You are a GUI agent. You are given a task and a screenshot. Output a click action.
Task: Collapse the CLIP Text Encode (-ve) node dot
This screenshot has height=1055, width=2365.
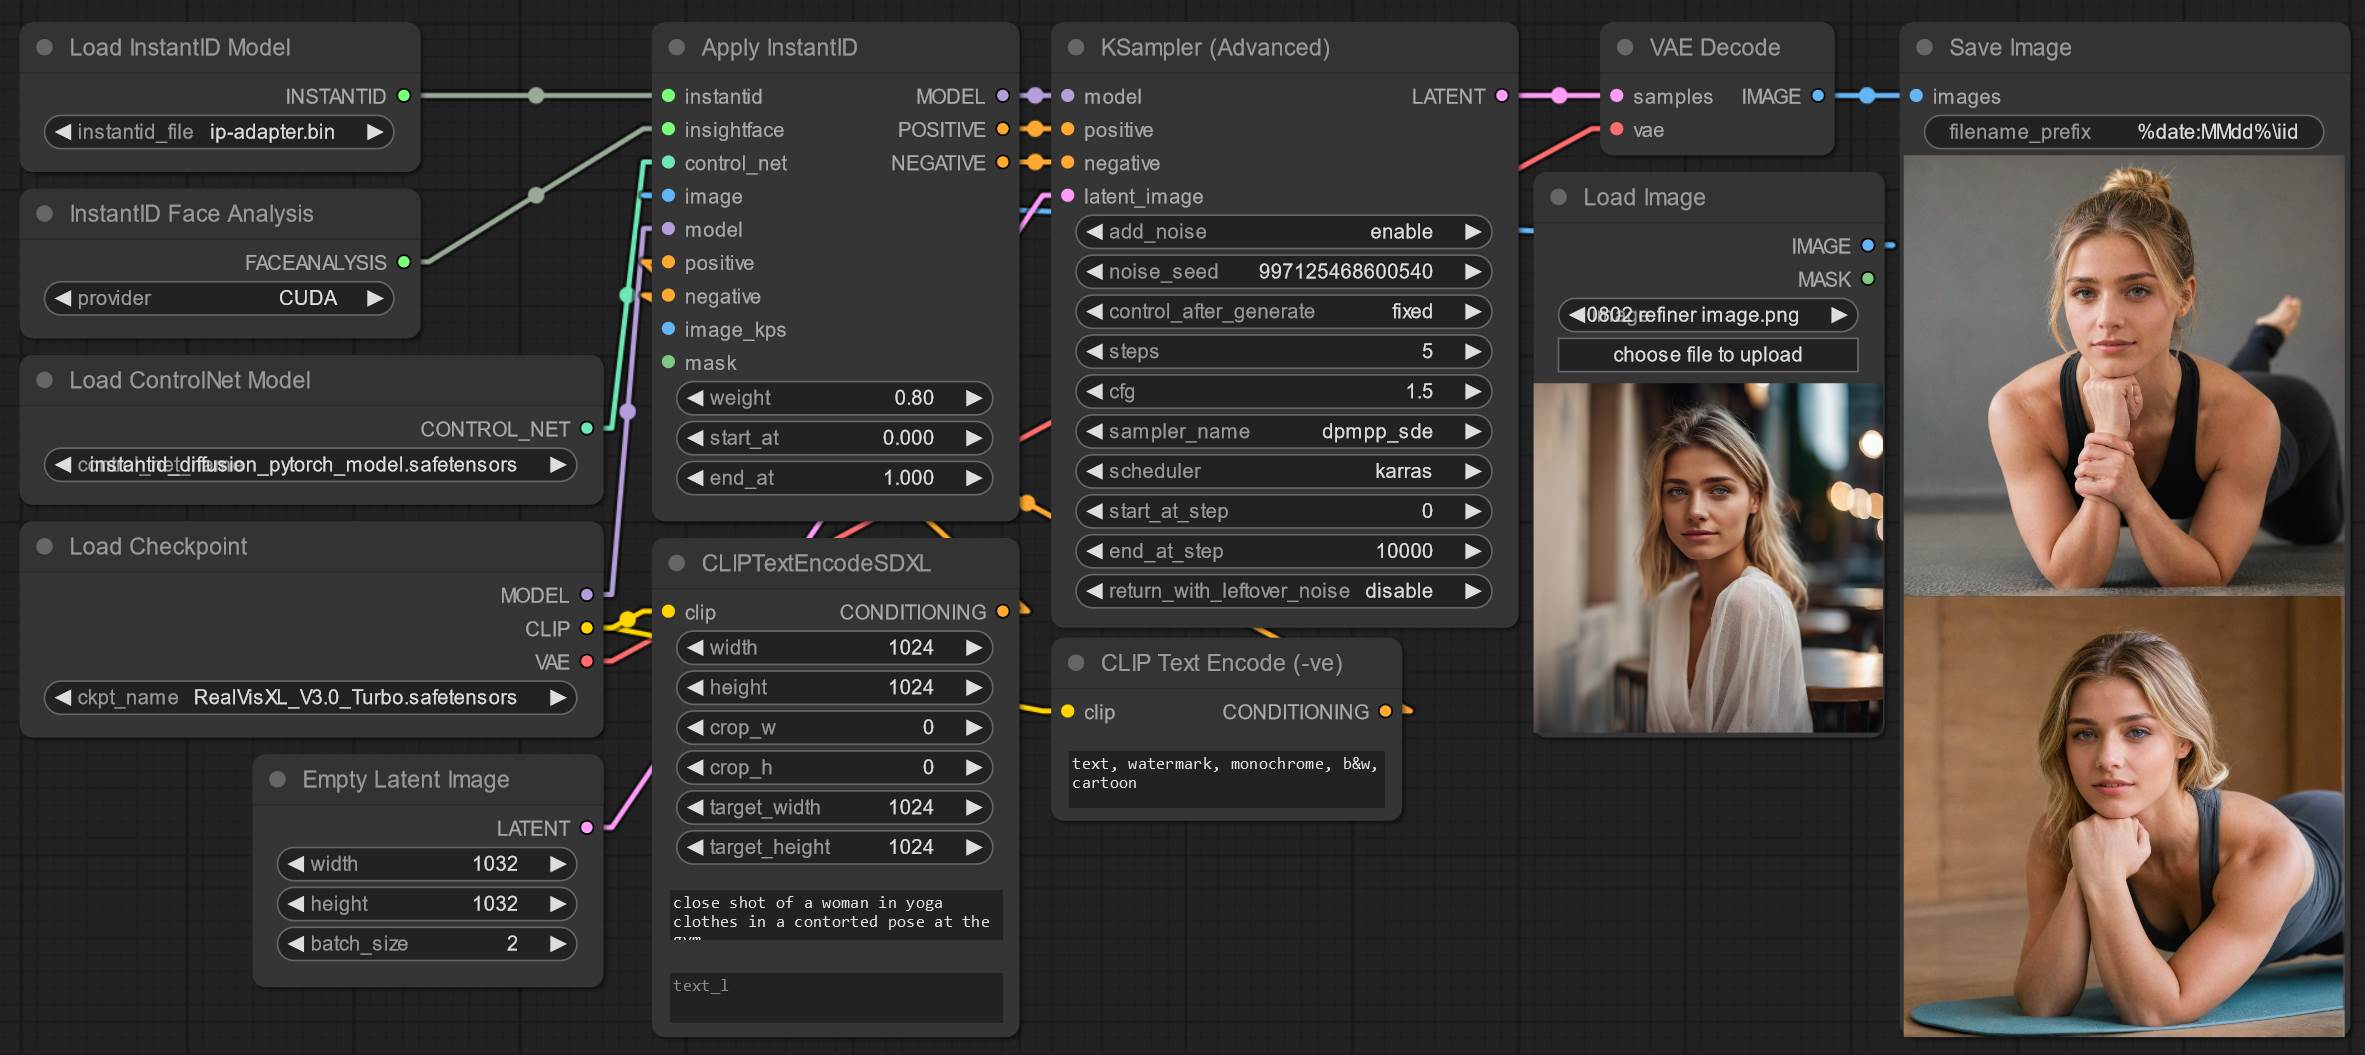(1076, 663)
